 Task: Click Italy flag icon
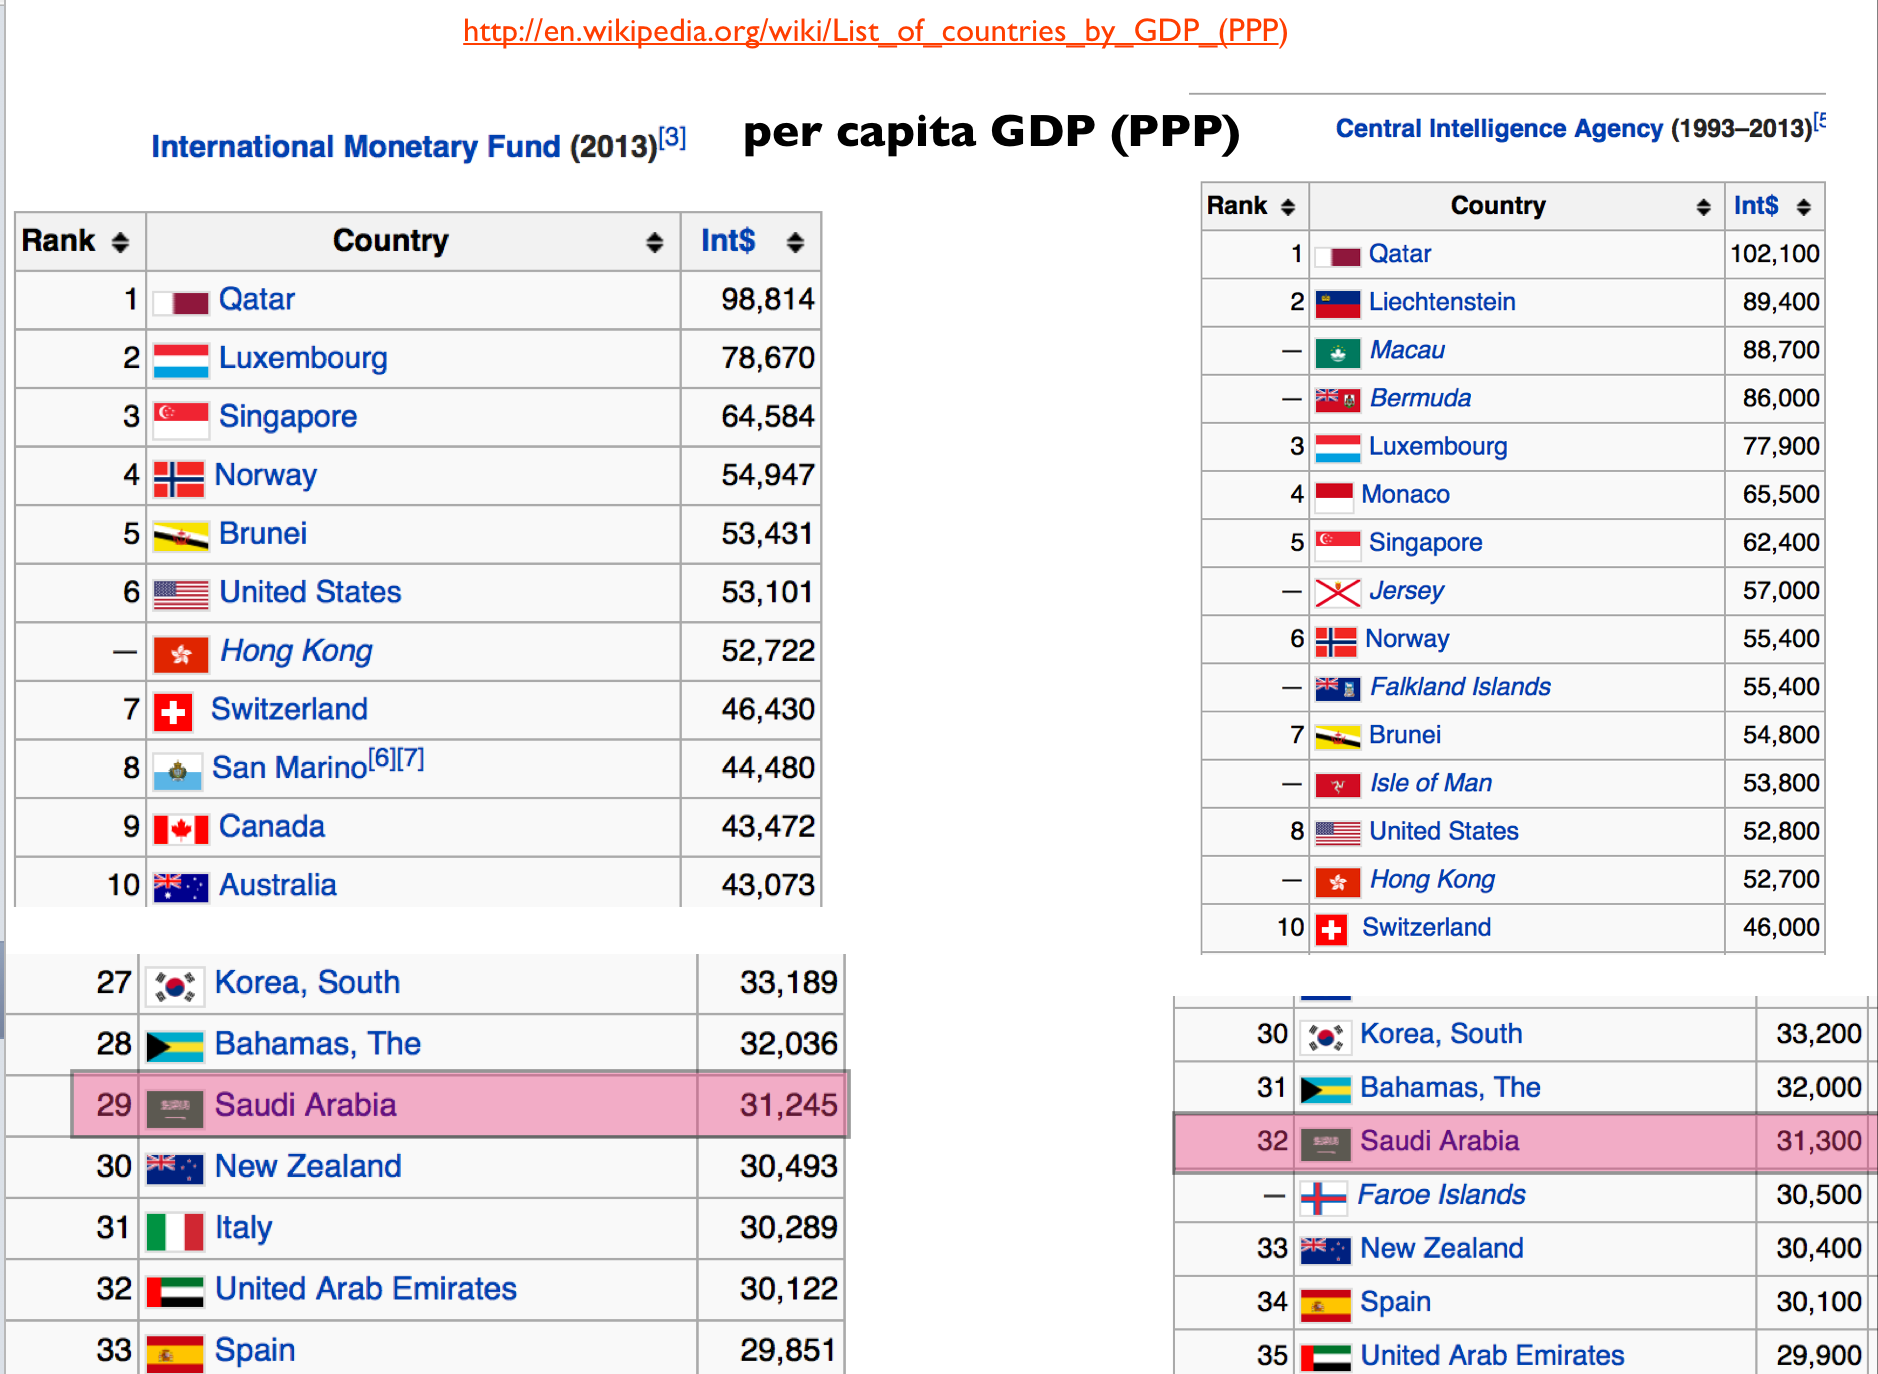click(175, 1231)
